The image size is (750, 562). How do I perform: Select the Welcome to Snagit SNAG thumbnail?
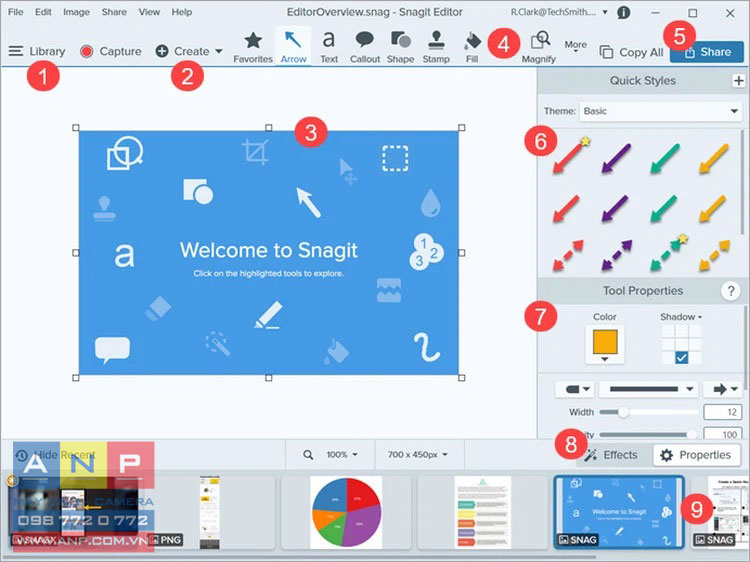point(619,512)
